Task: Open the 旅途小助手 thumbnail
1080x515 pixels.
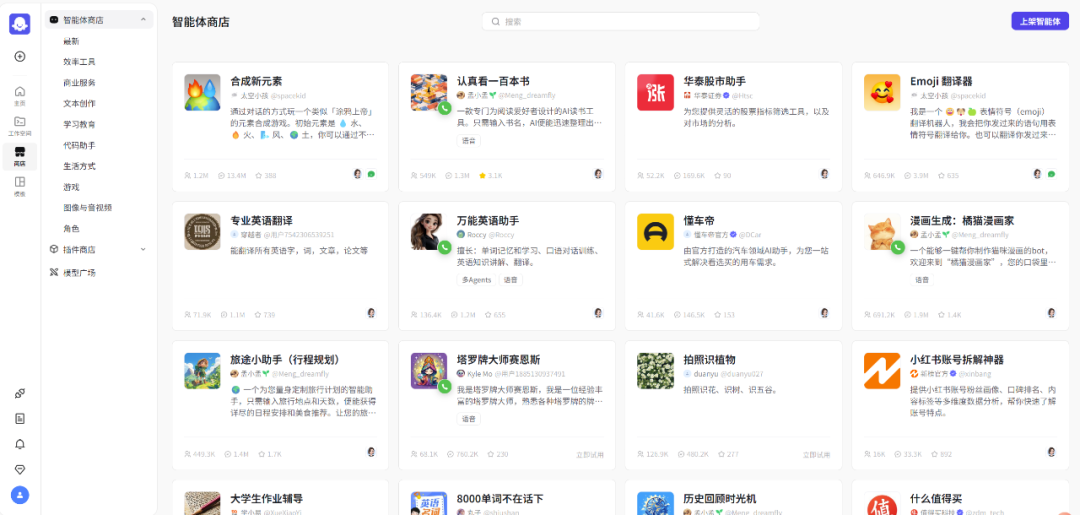Action: 202,370
